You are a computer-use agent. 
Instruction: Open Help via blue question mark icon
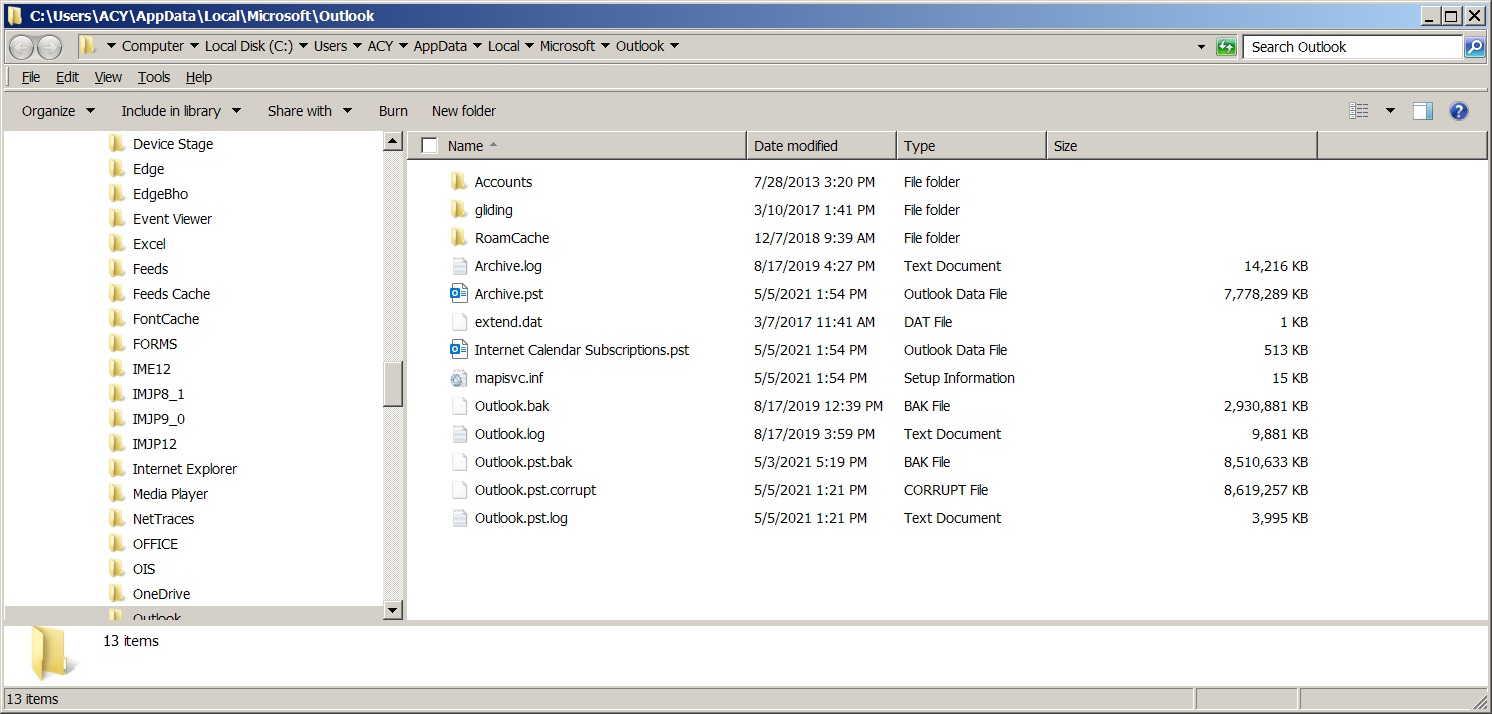(x=1459, y=111)
